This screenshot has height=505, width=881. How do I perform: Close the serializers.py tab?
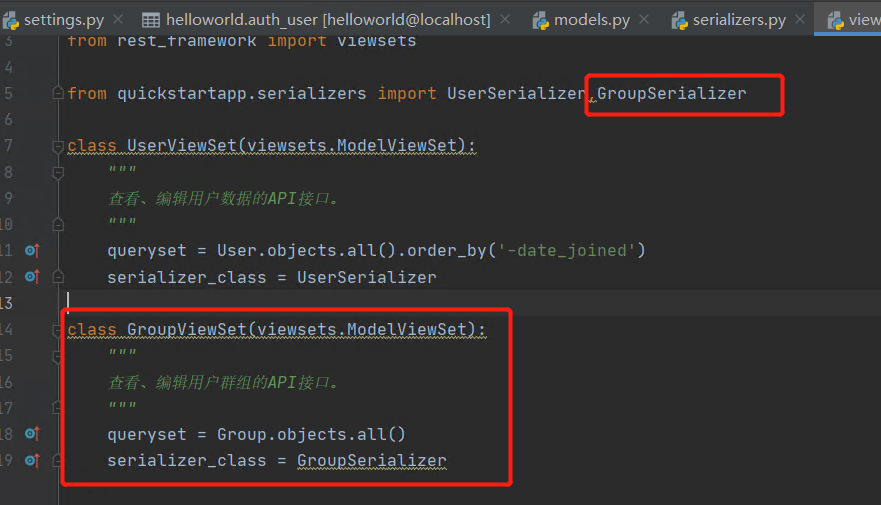tap(800, 20)
